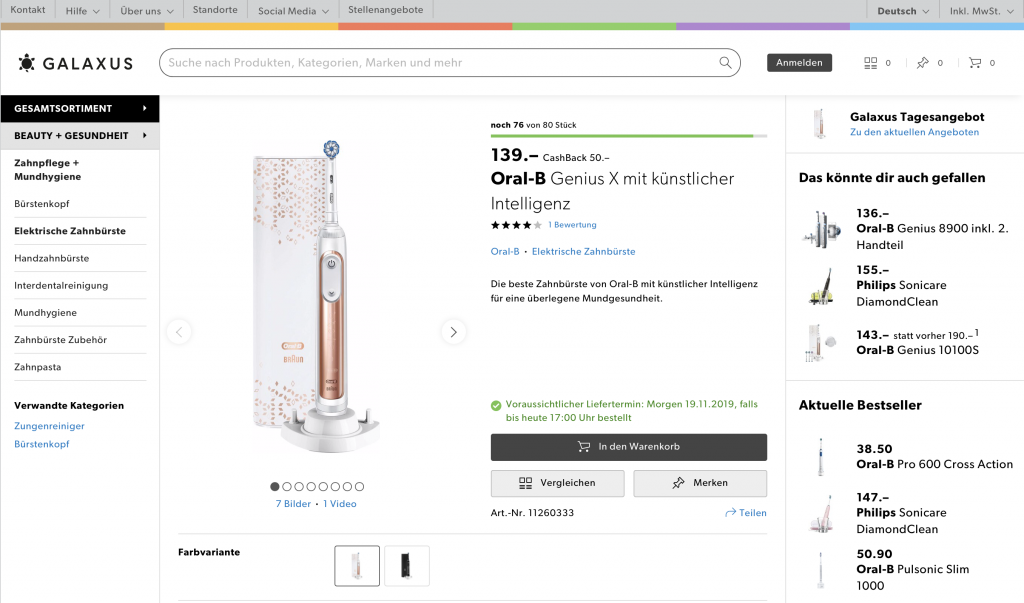Image resolution: width=1024 pixels, height=603 pixels.
Task: Click the Anmelden login button
Action: pyautogui.click(x=799, y=63)
